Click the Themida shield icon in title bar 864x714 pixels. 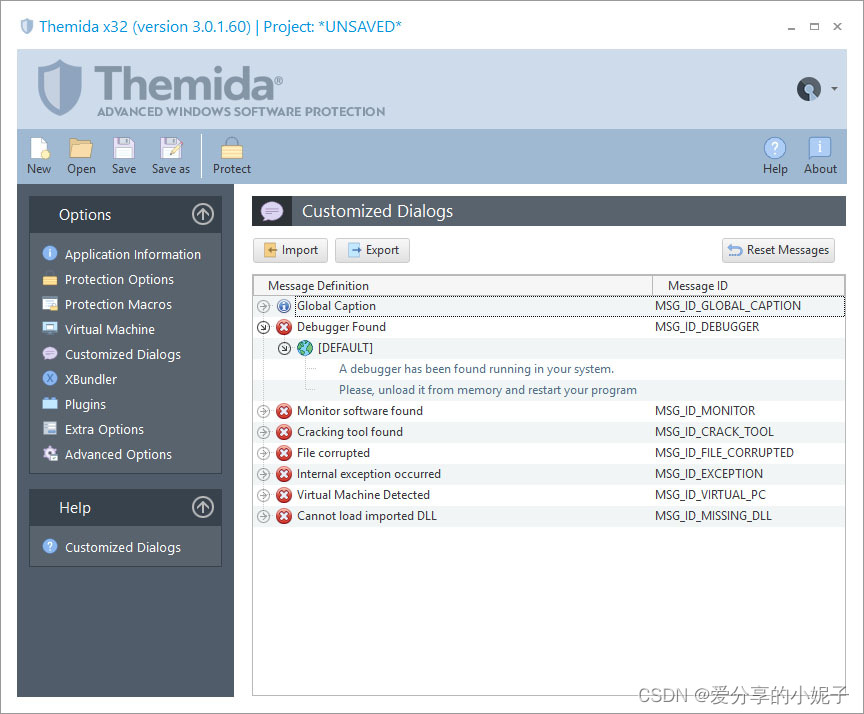26,26
